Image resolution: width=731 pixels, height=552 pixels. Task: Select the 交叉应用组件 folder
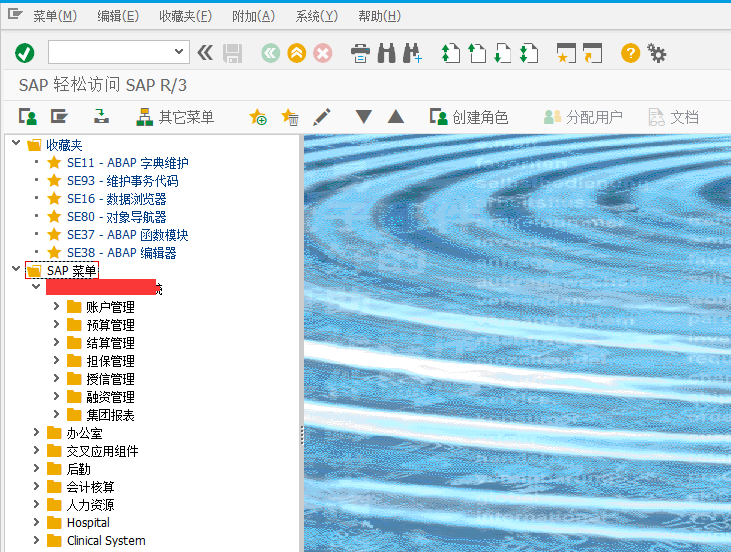point(102,451)
